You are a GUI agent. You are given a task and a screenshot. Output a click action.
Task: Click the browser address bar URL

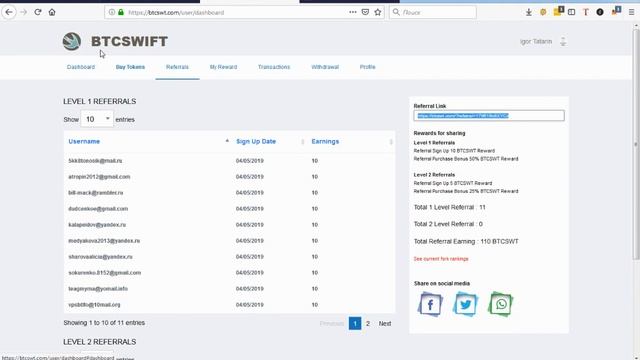(x=176, y=13)
